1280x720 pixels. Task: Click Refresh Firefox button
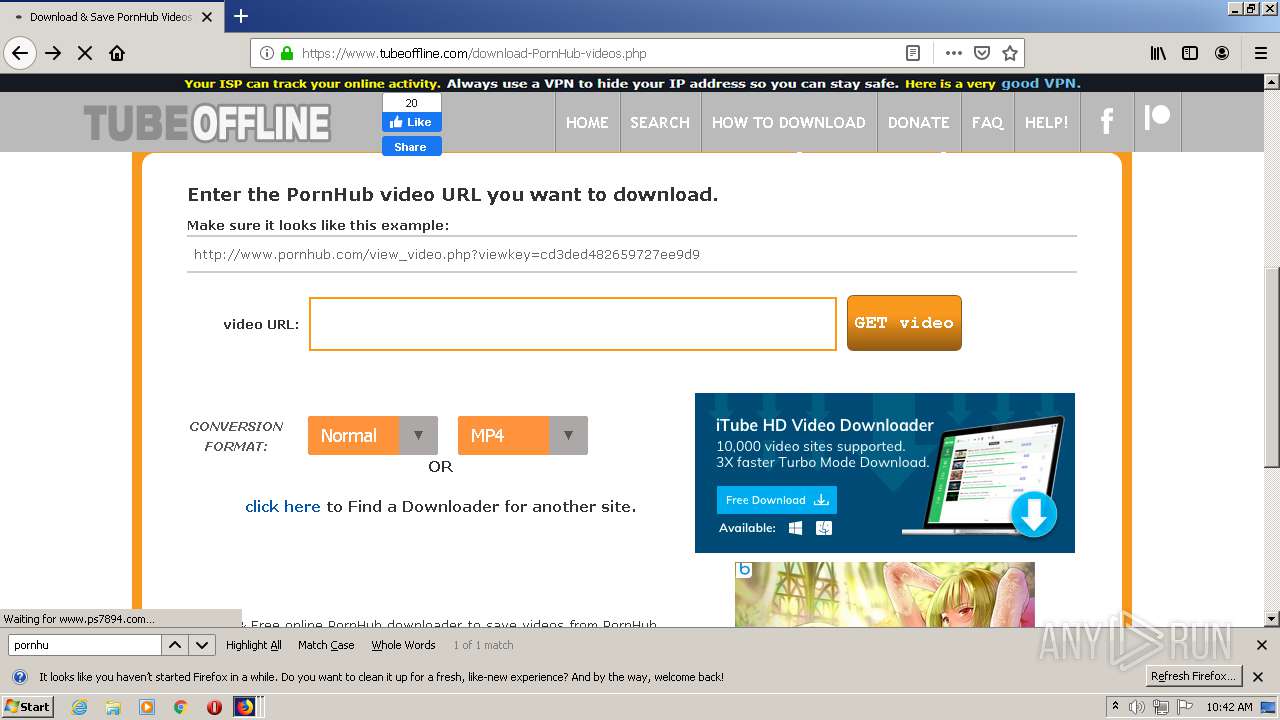[1194, 677]
